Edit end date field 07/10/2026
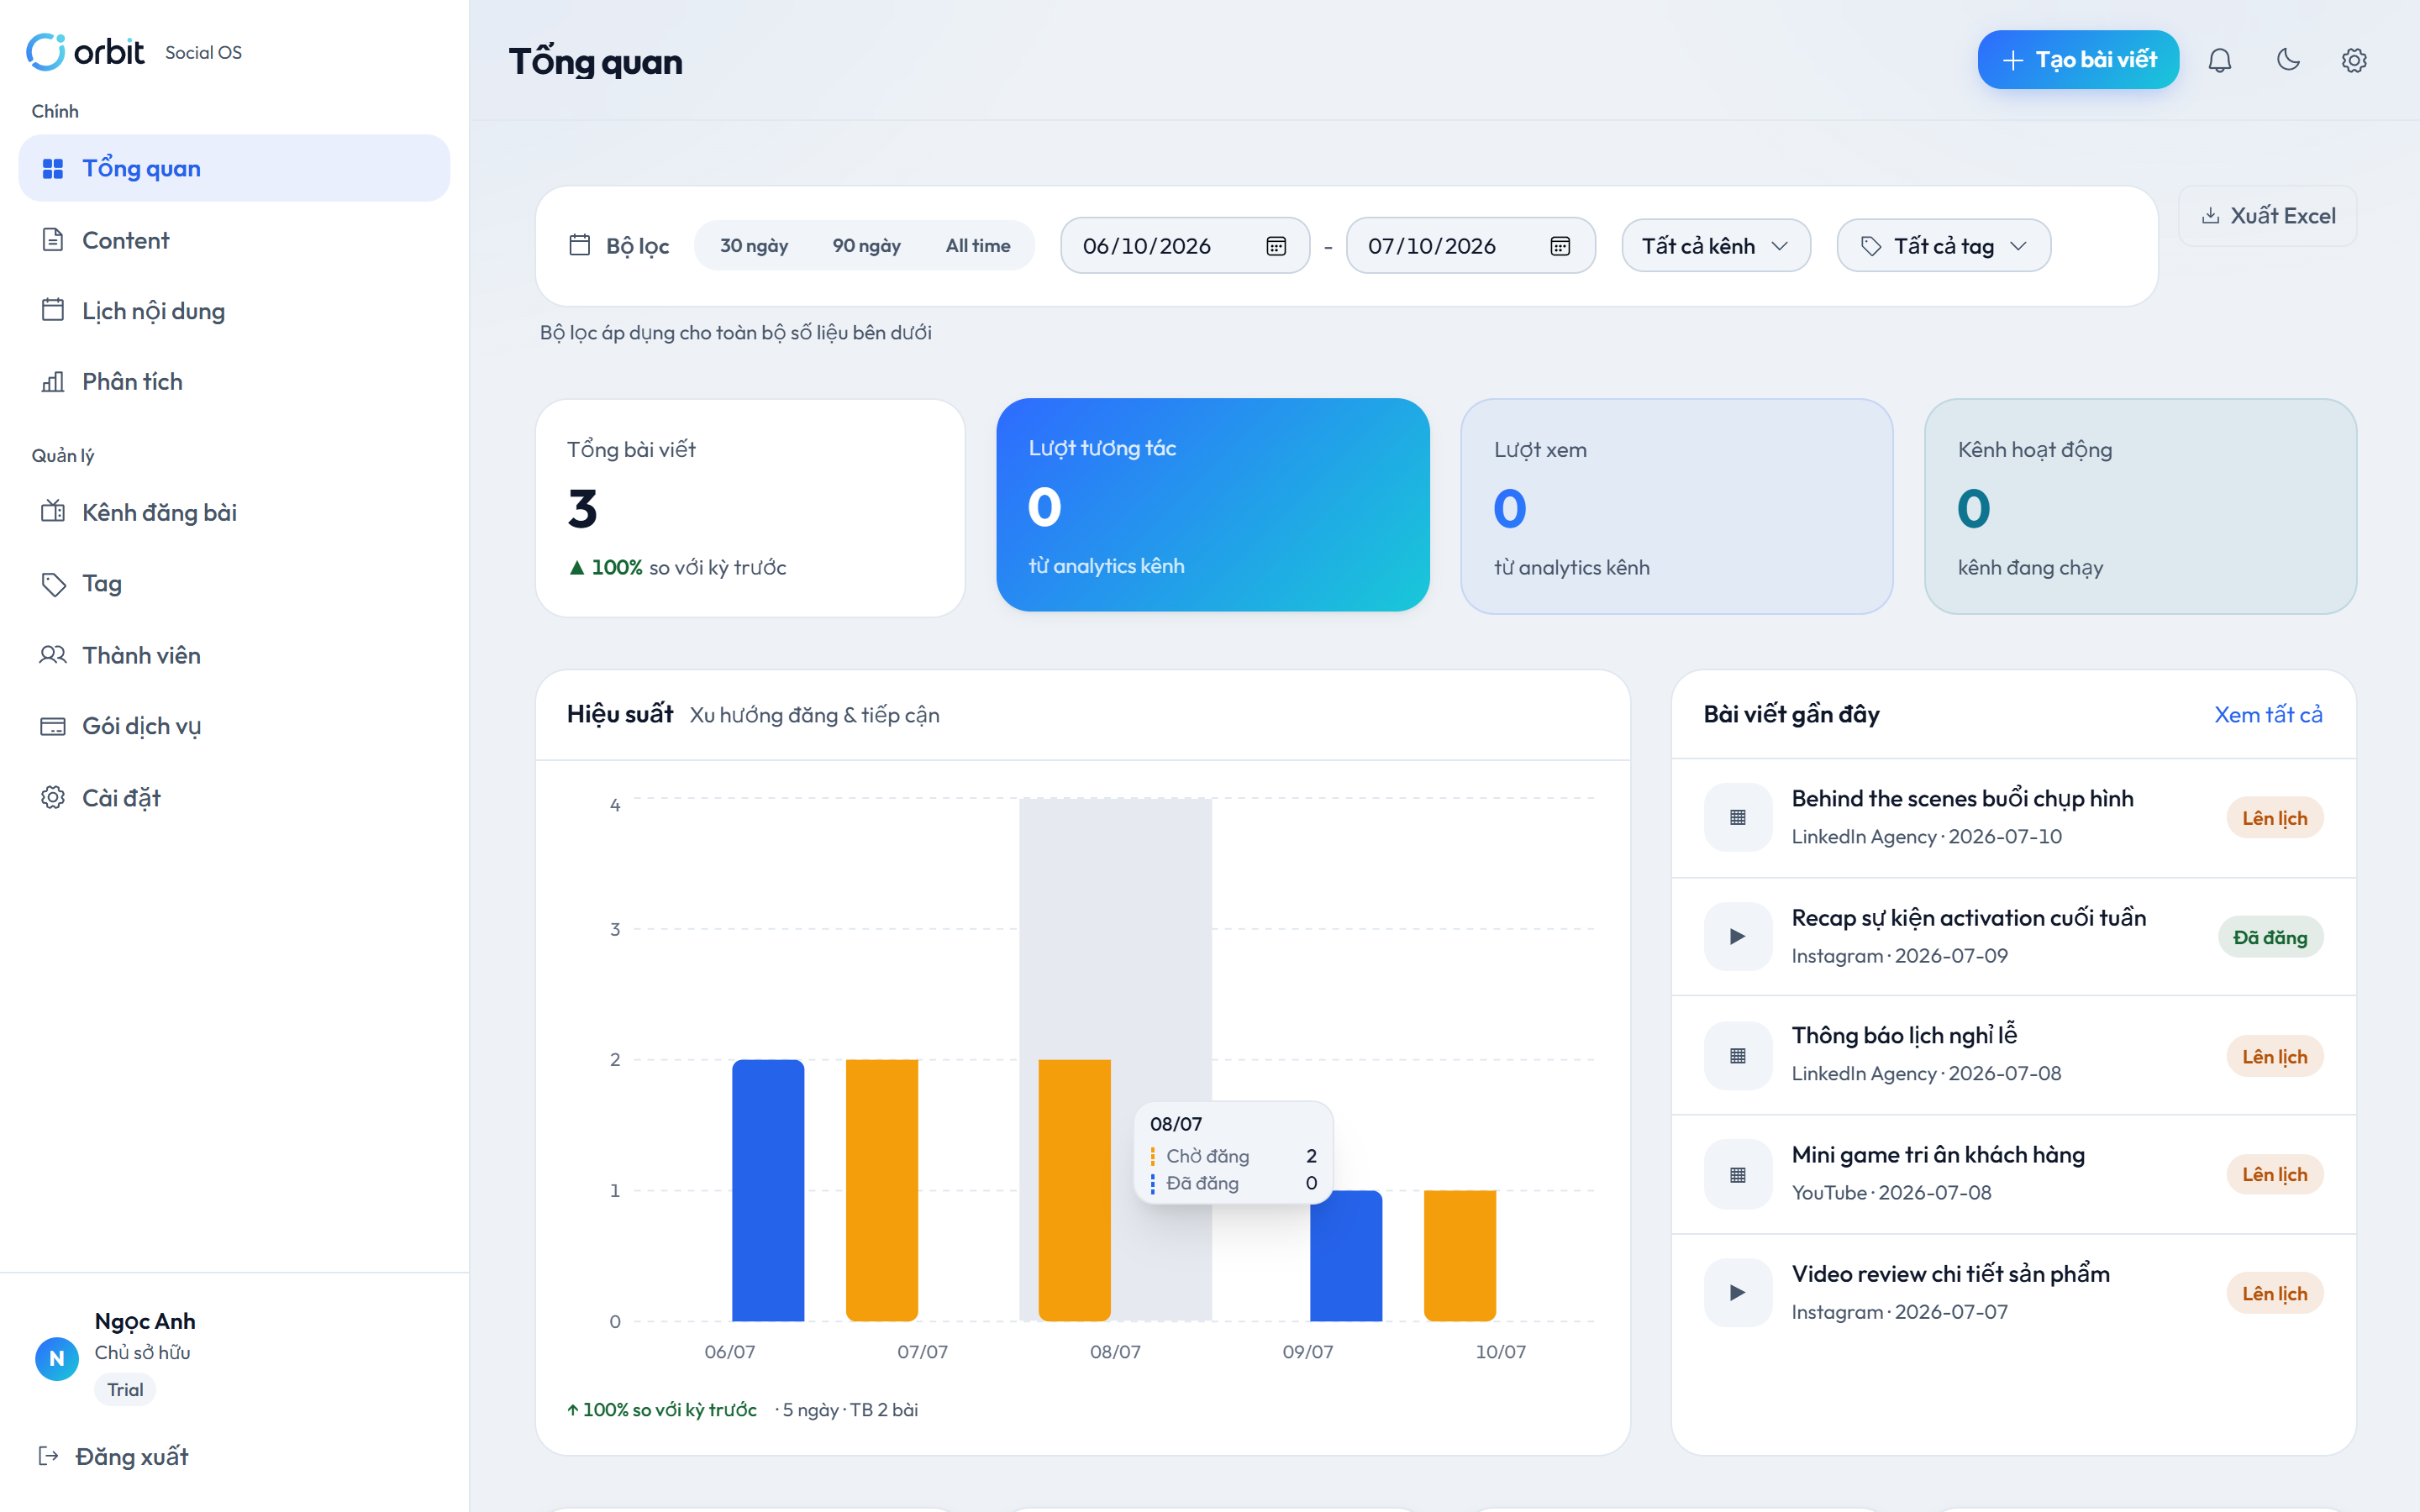The height and width of the screenshot is (1512, 2420). pos(1470,246)
